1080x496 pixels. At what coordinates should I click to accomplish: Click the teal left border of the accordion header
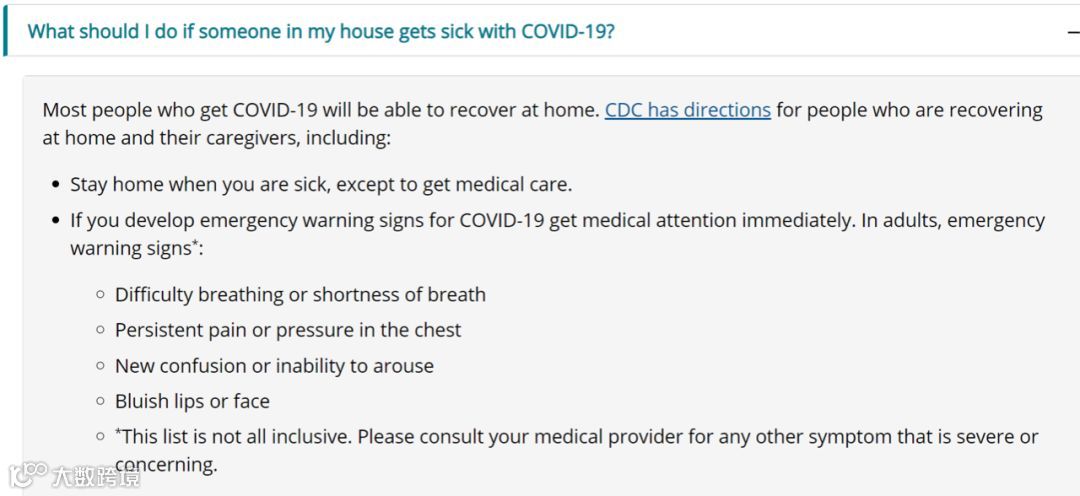pyautogui.click(x=6, y=32)
